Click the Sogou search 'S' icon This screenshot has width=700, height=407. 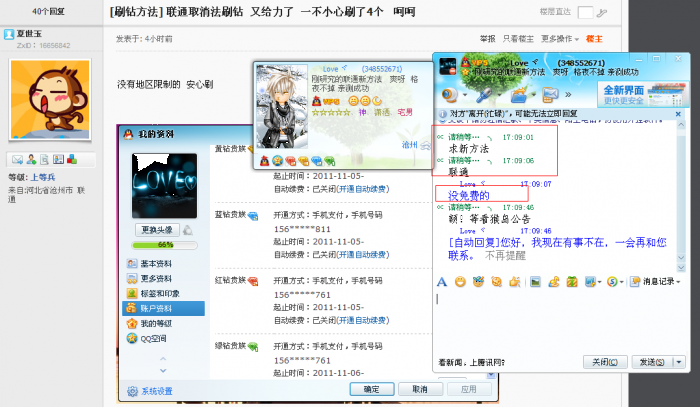[612, 282]
